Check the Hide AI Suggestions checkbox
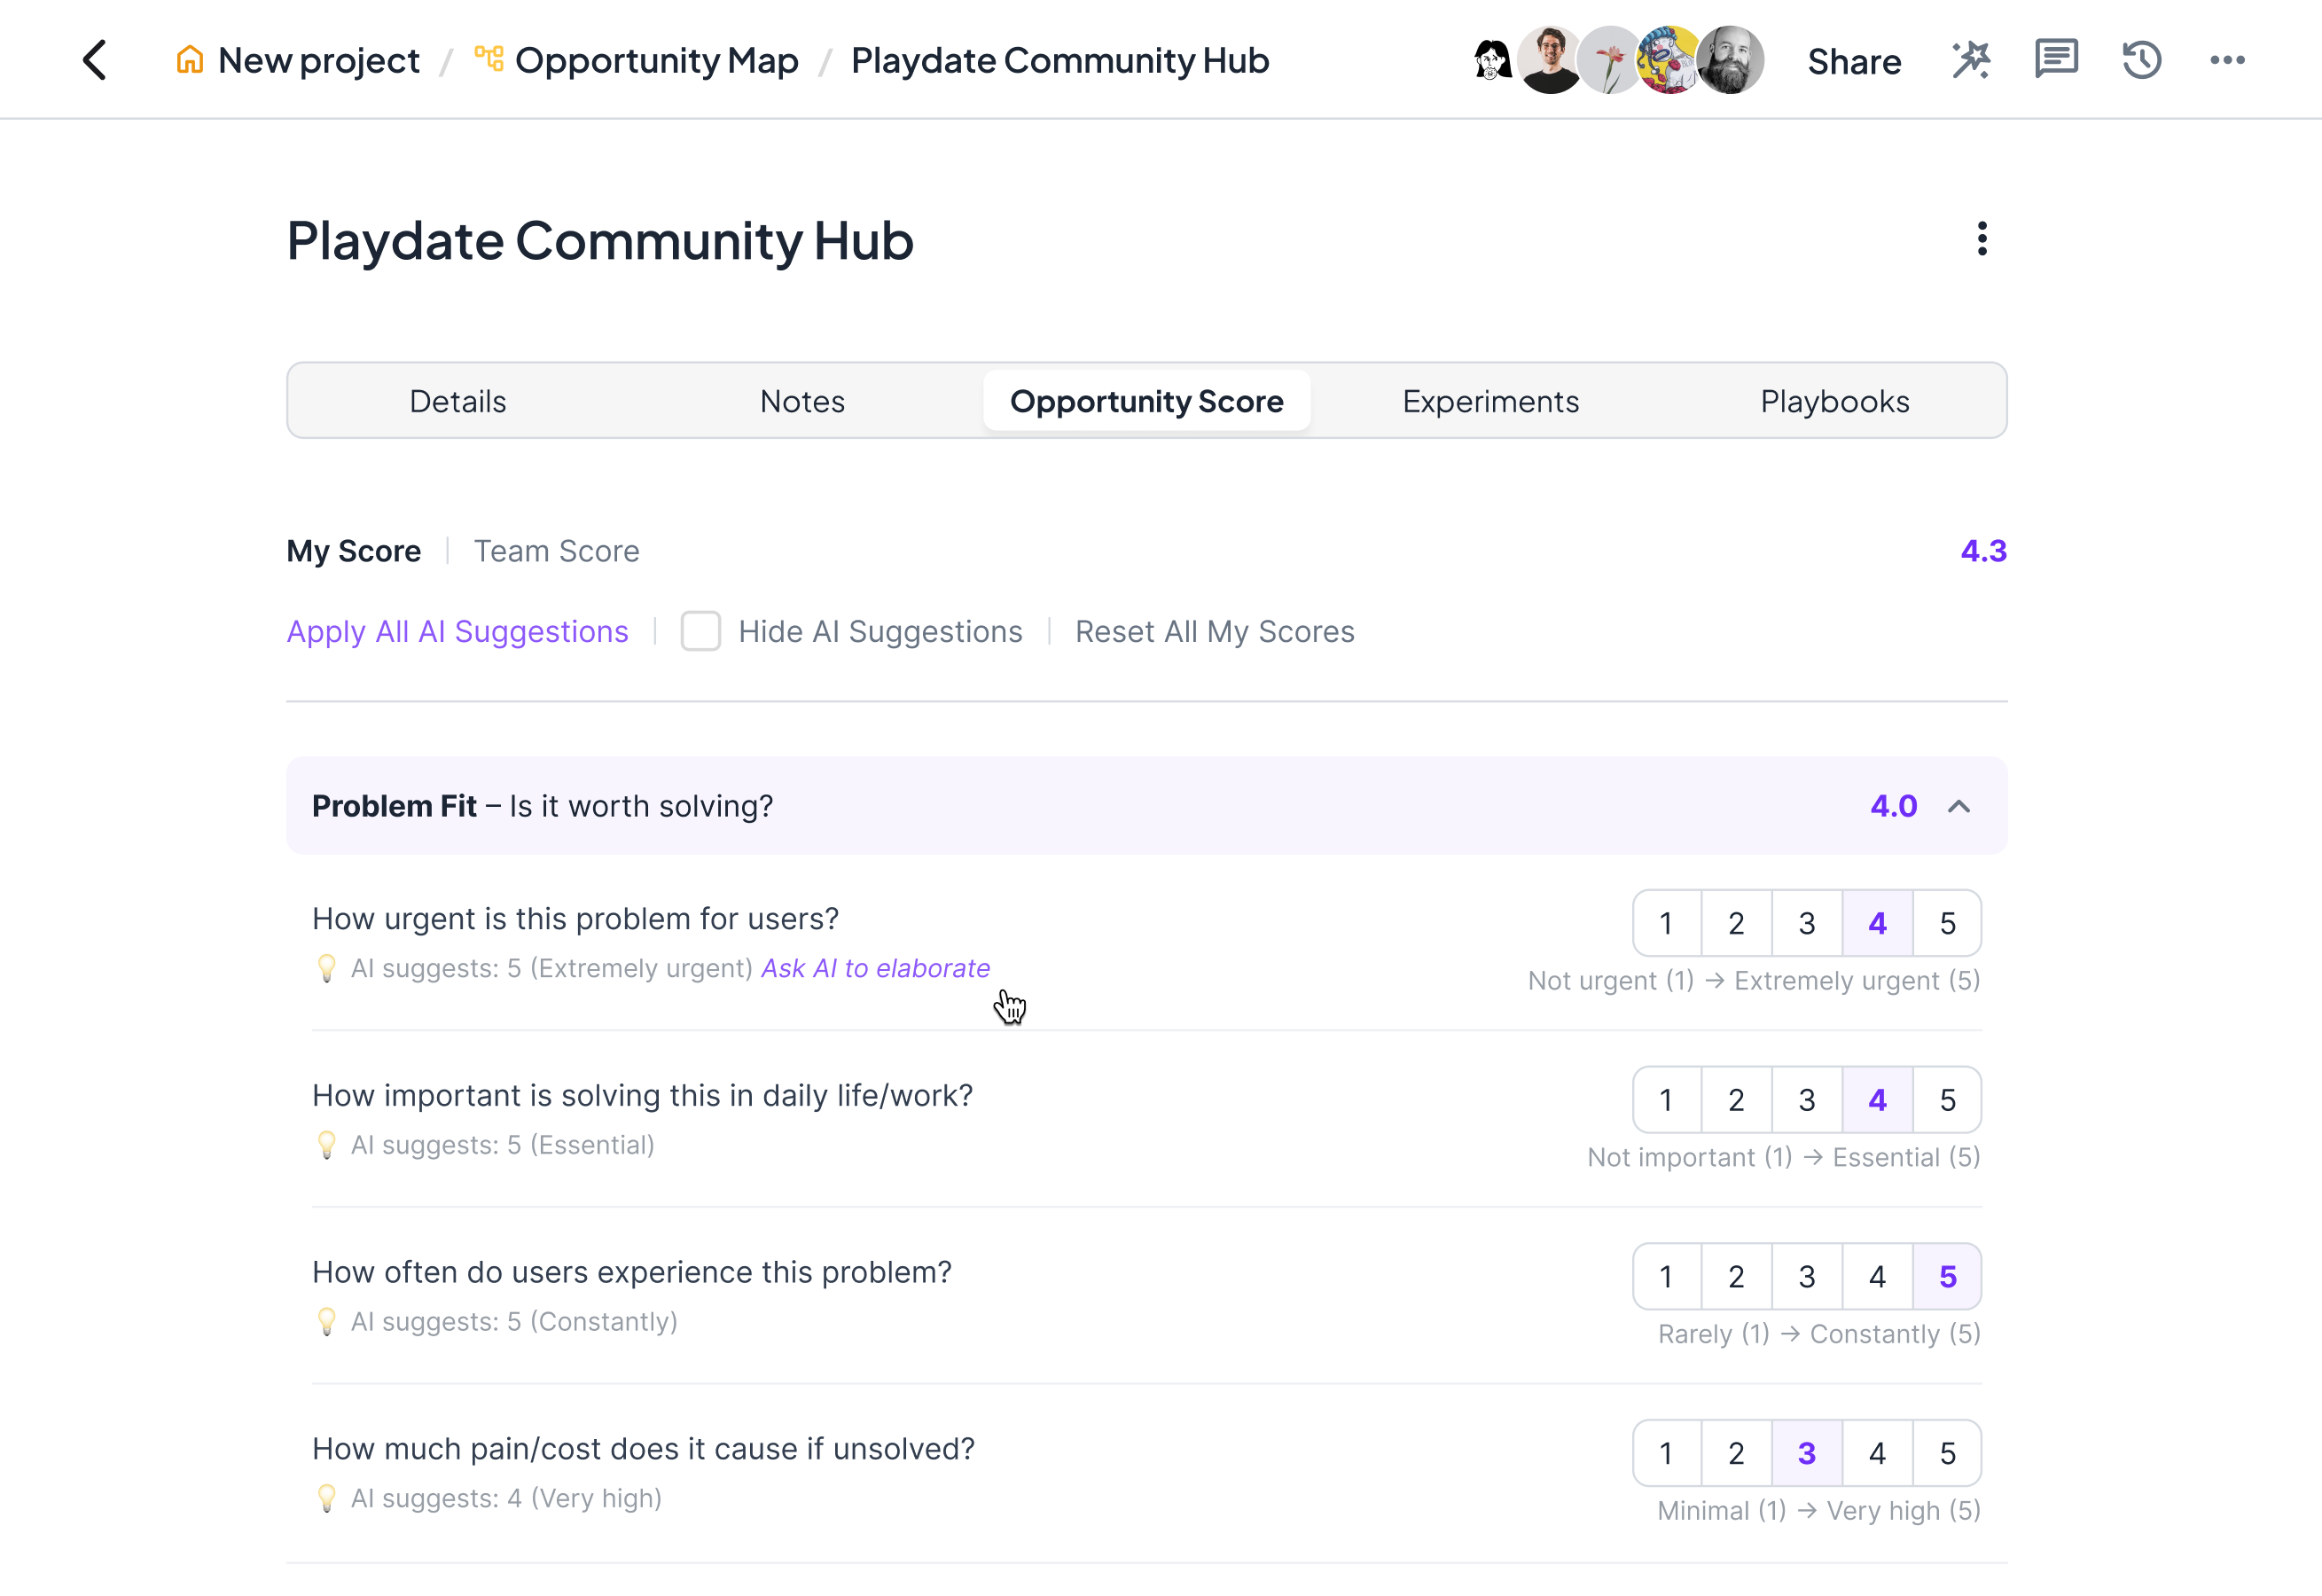Image resolution: width=2322 pixels, height=1596 pixels. coord(700,631)
